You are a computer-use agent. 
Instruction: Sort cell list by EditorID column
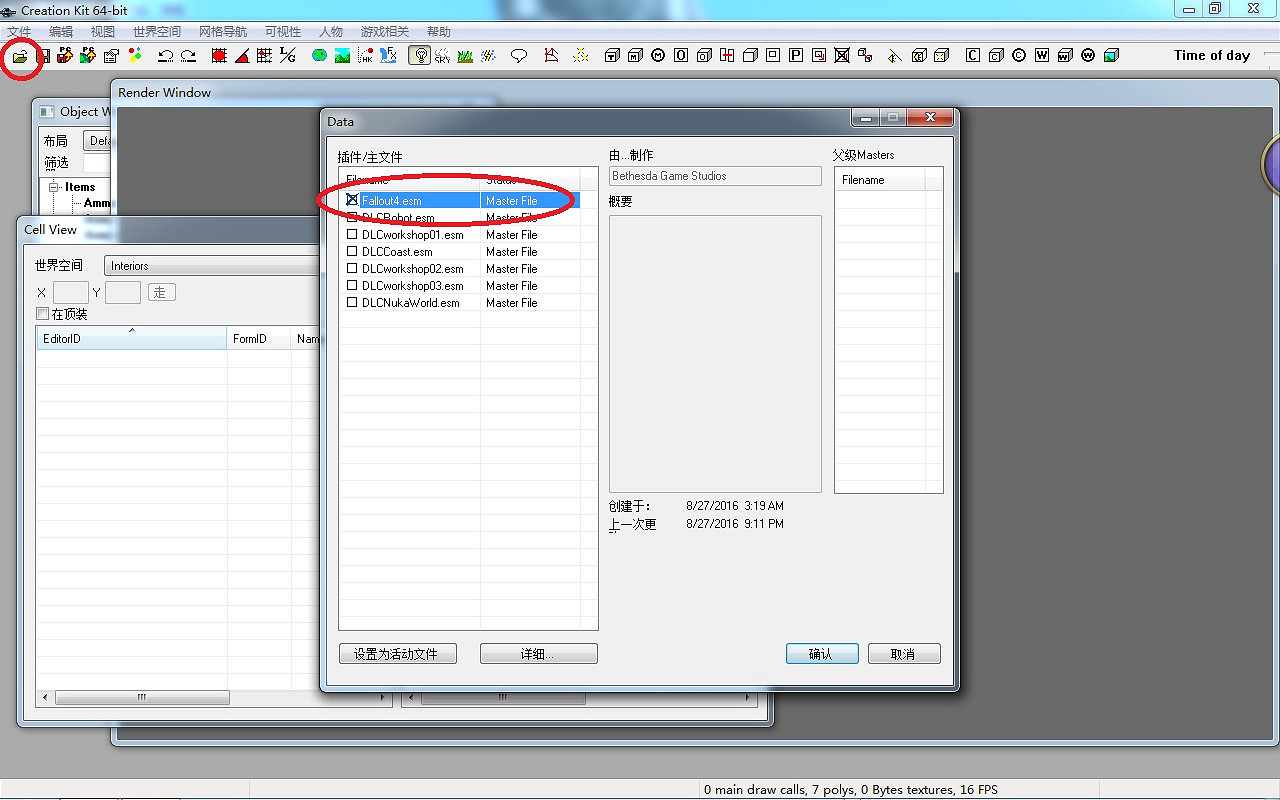click(131, 339)
